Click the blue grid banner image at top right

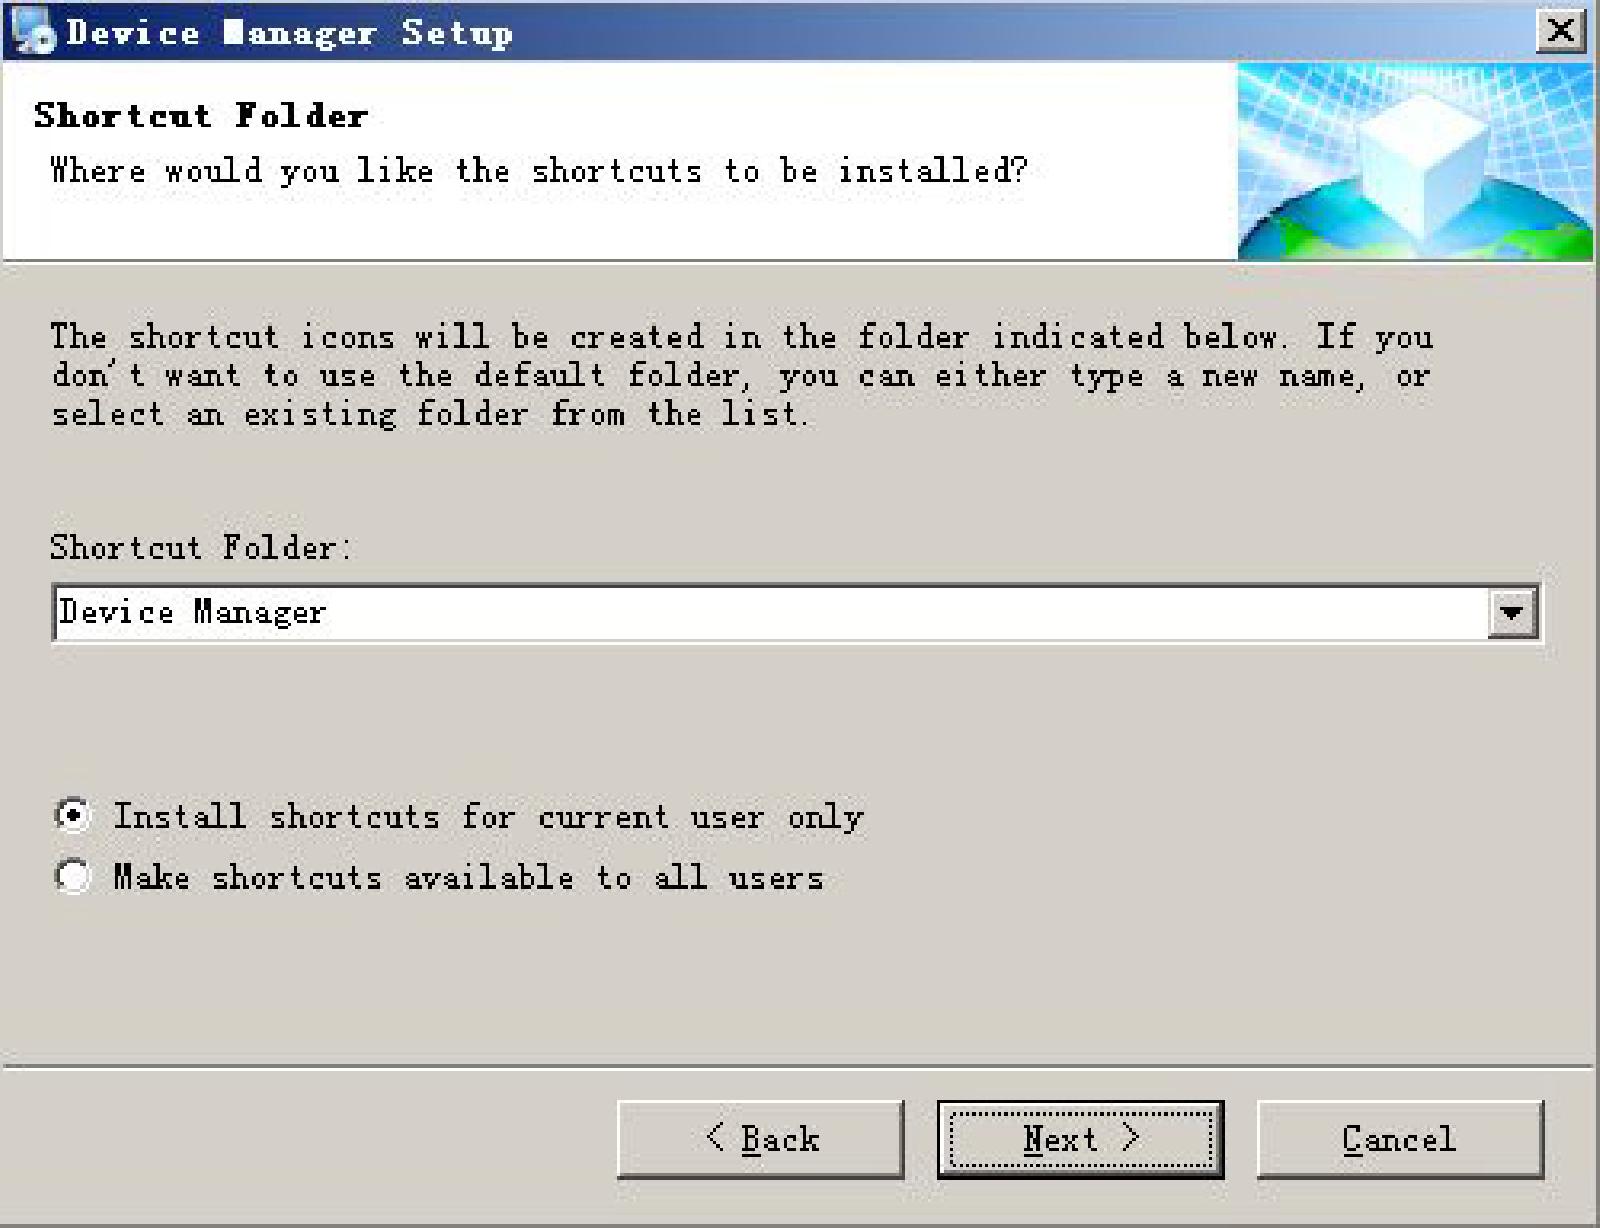[x=1415, y=162]
